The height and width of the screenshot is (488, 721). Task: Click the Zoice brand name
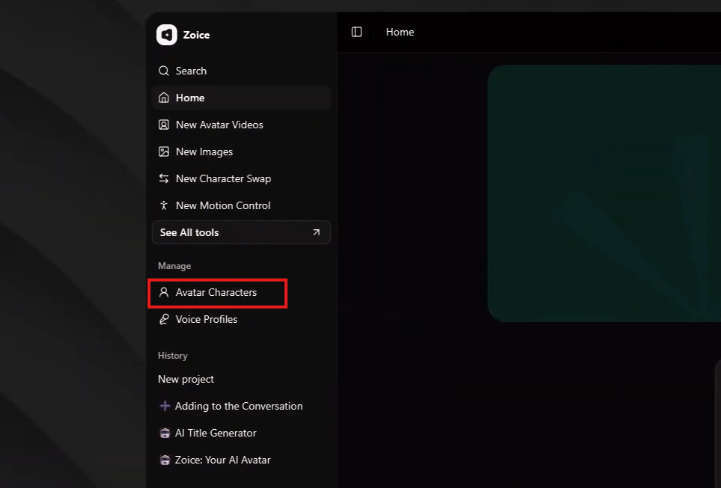(x=196, y=35)
